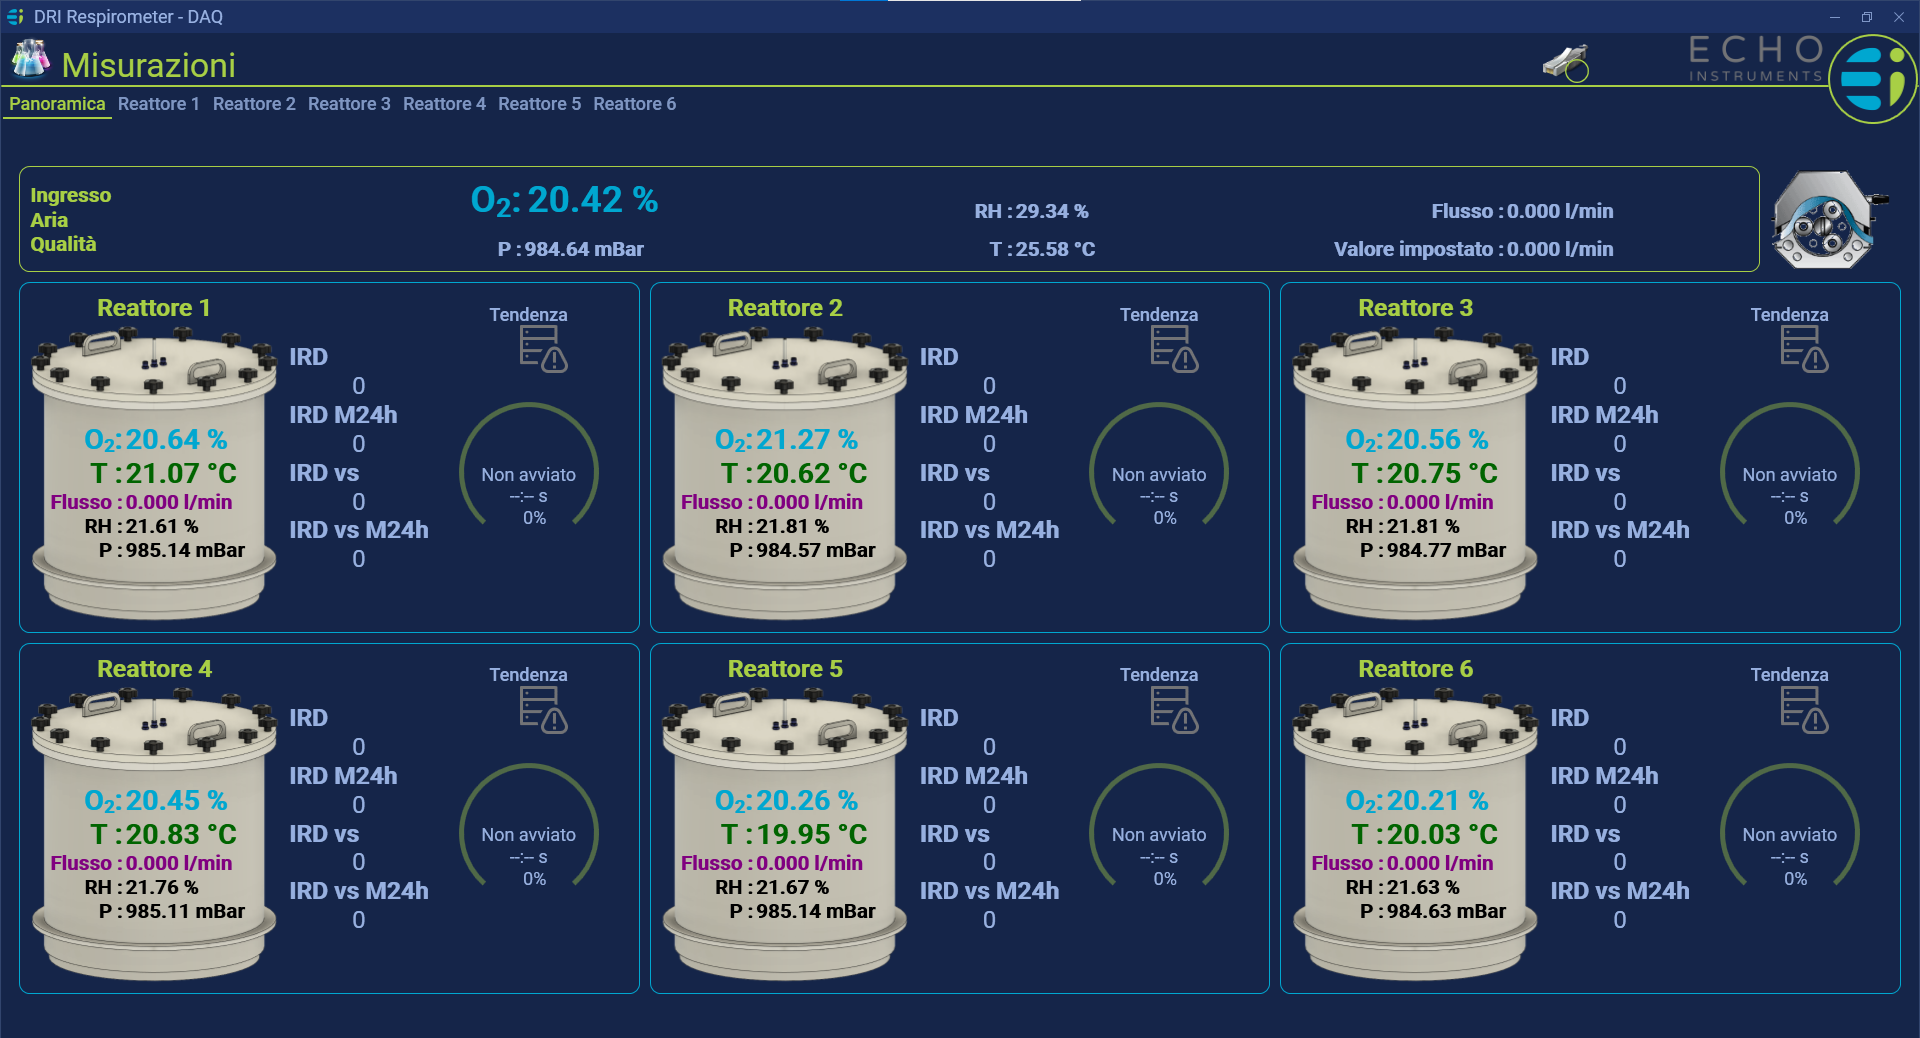Select the Panoramica overview tab

coord(57,104)
